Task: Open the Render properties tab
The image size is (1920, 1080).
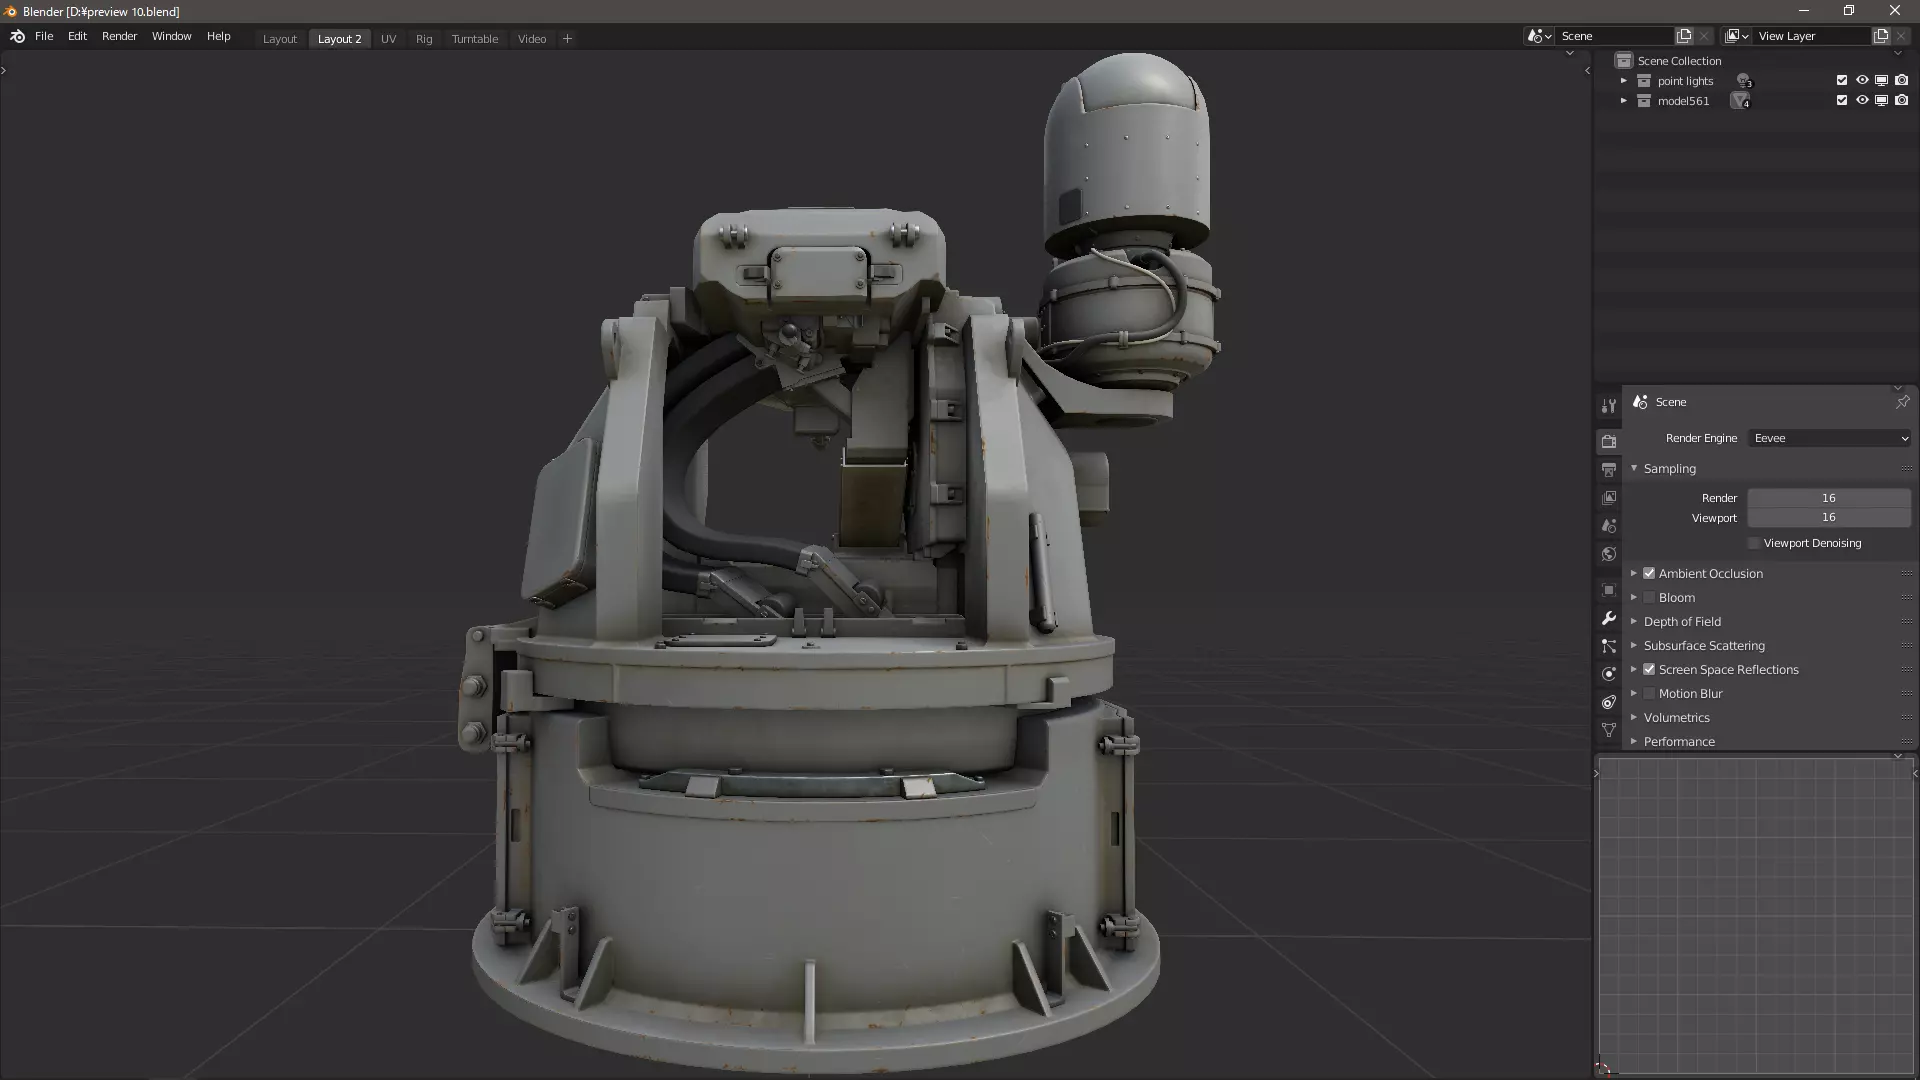Action: (x=1608, y=441)
